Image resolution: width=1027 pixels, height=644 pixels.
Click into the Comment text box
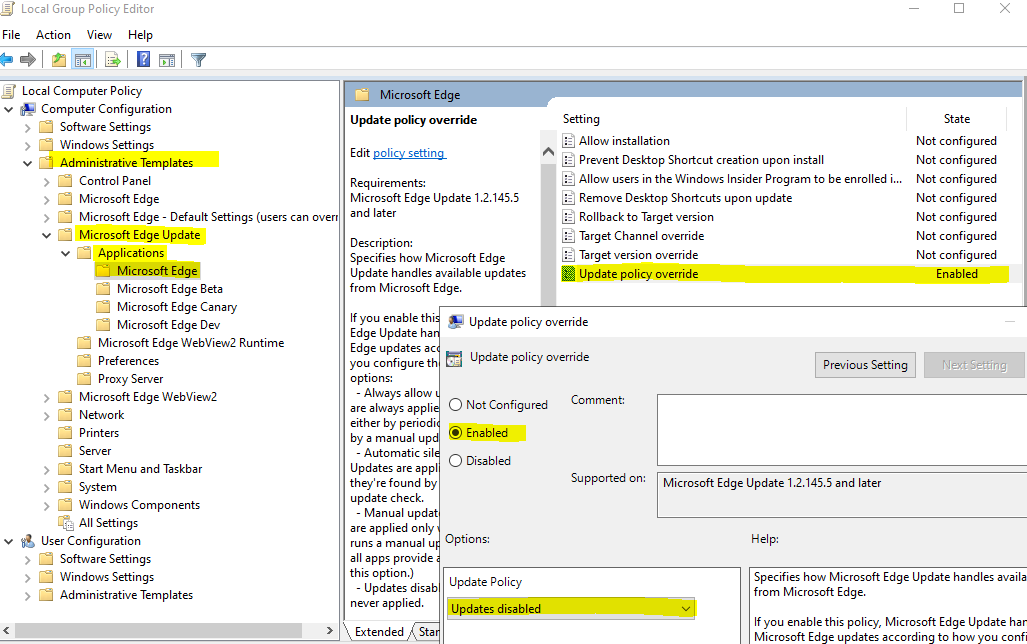[x=842, y=430]
